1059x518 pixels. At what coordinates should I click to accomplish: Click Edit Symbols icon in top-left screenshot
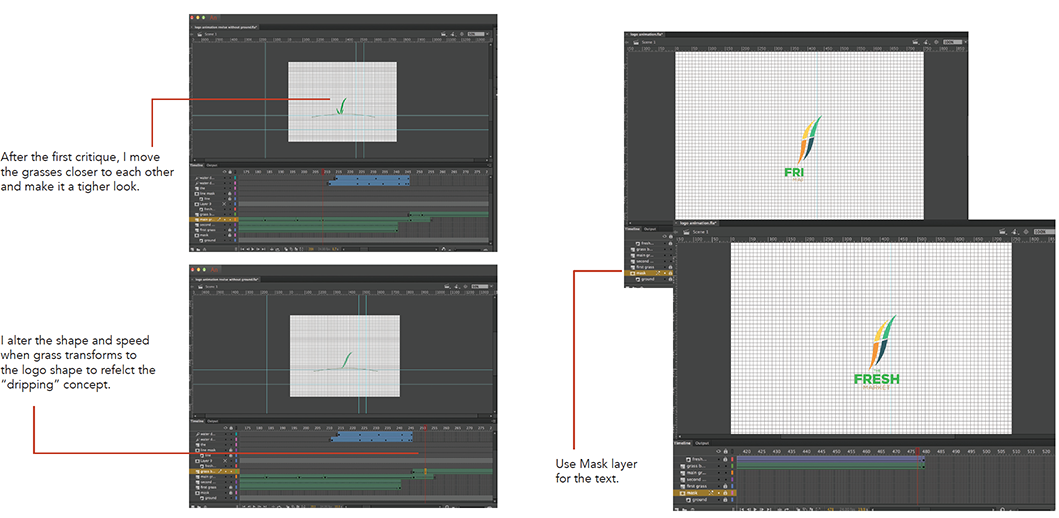click(452, 34)
